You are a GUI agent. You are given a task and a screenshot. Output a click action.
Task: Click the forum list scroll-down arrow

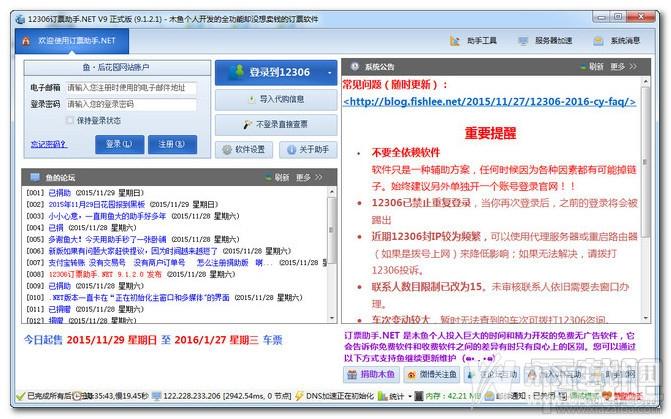pos(332,318)
